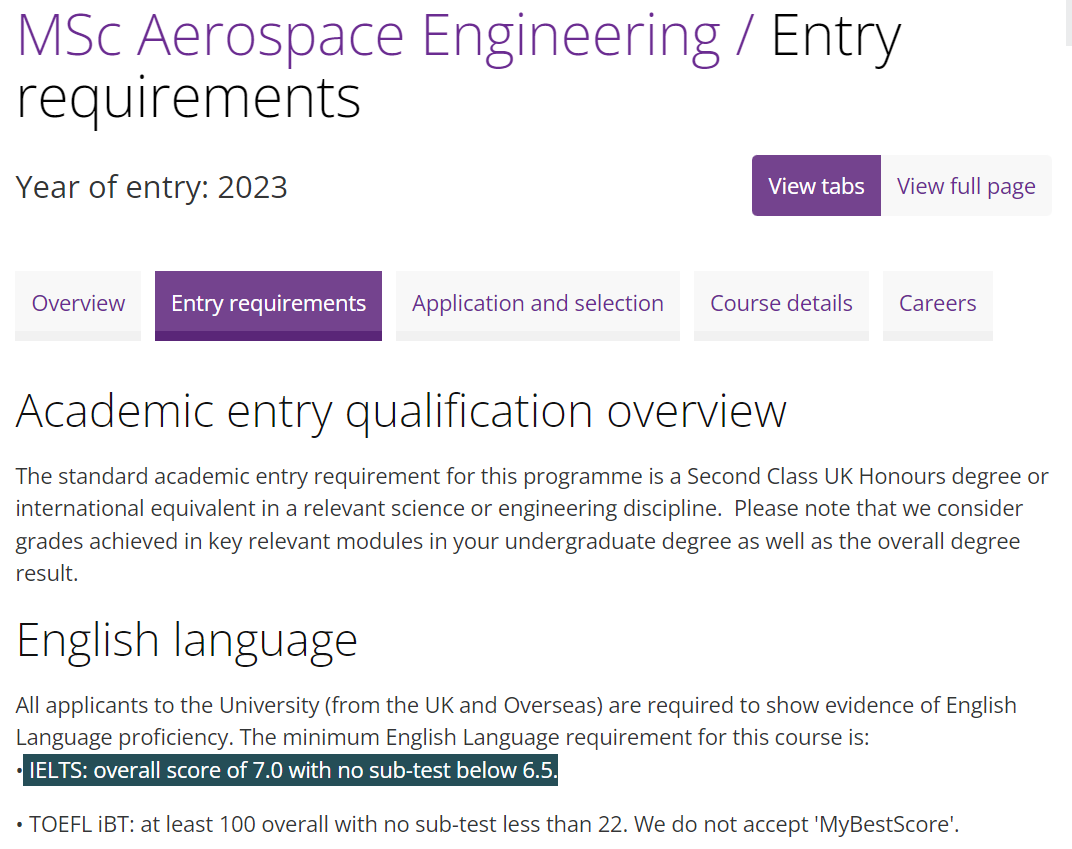The width and height of the screenshot is (1072, 849).
Task: Open the Overview tab
Action: point(78,304)
